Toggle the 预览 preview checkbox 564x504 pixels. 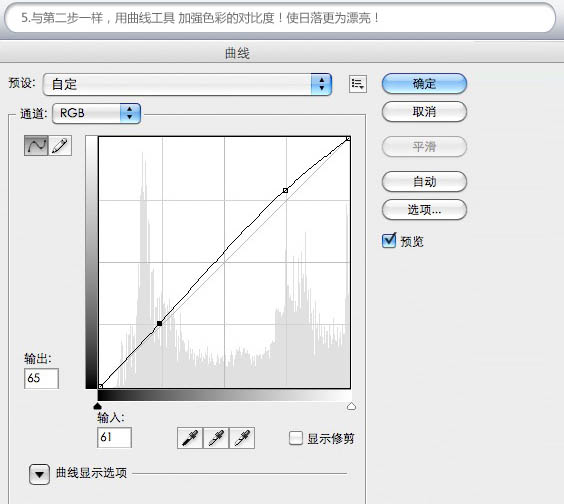tap(389, 241)
